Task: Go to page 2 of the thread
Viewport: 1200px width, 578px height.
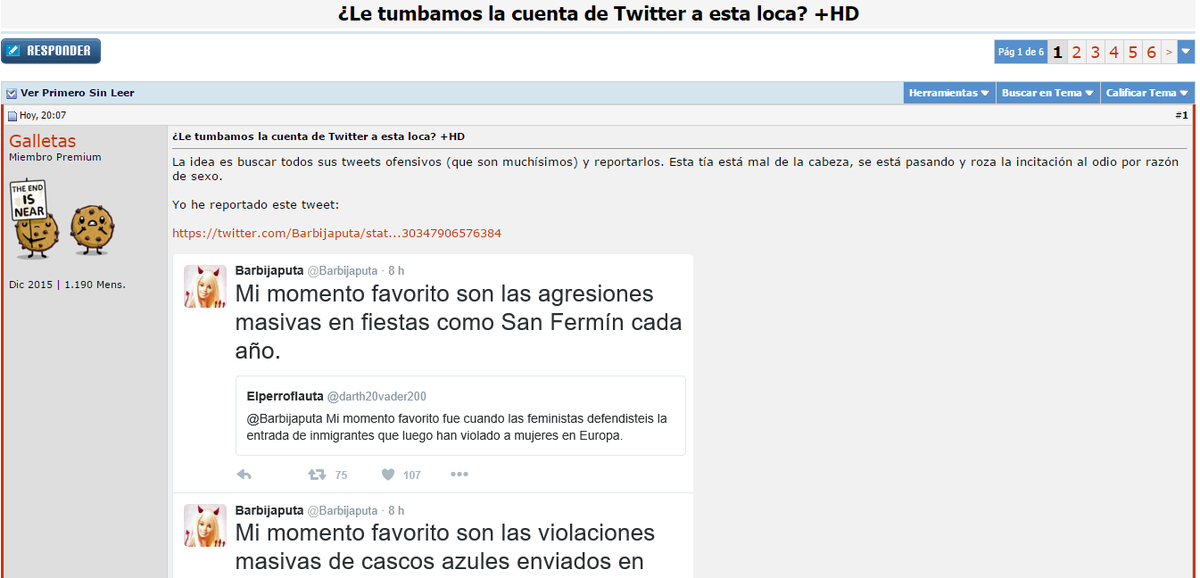Action: 1075,51
